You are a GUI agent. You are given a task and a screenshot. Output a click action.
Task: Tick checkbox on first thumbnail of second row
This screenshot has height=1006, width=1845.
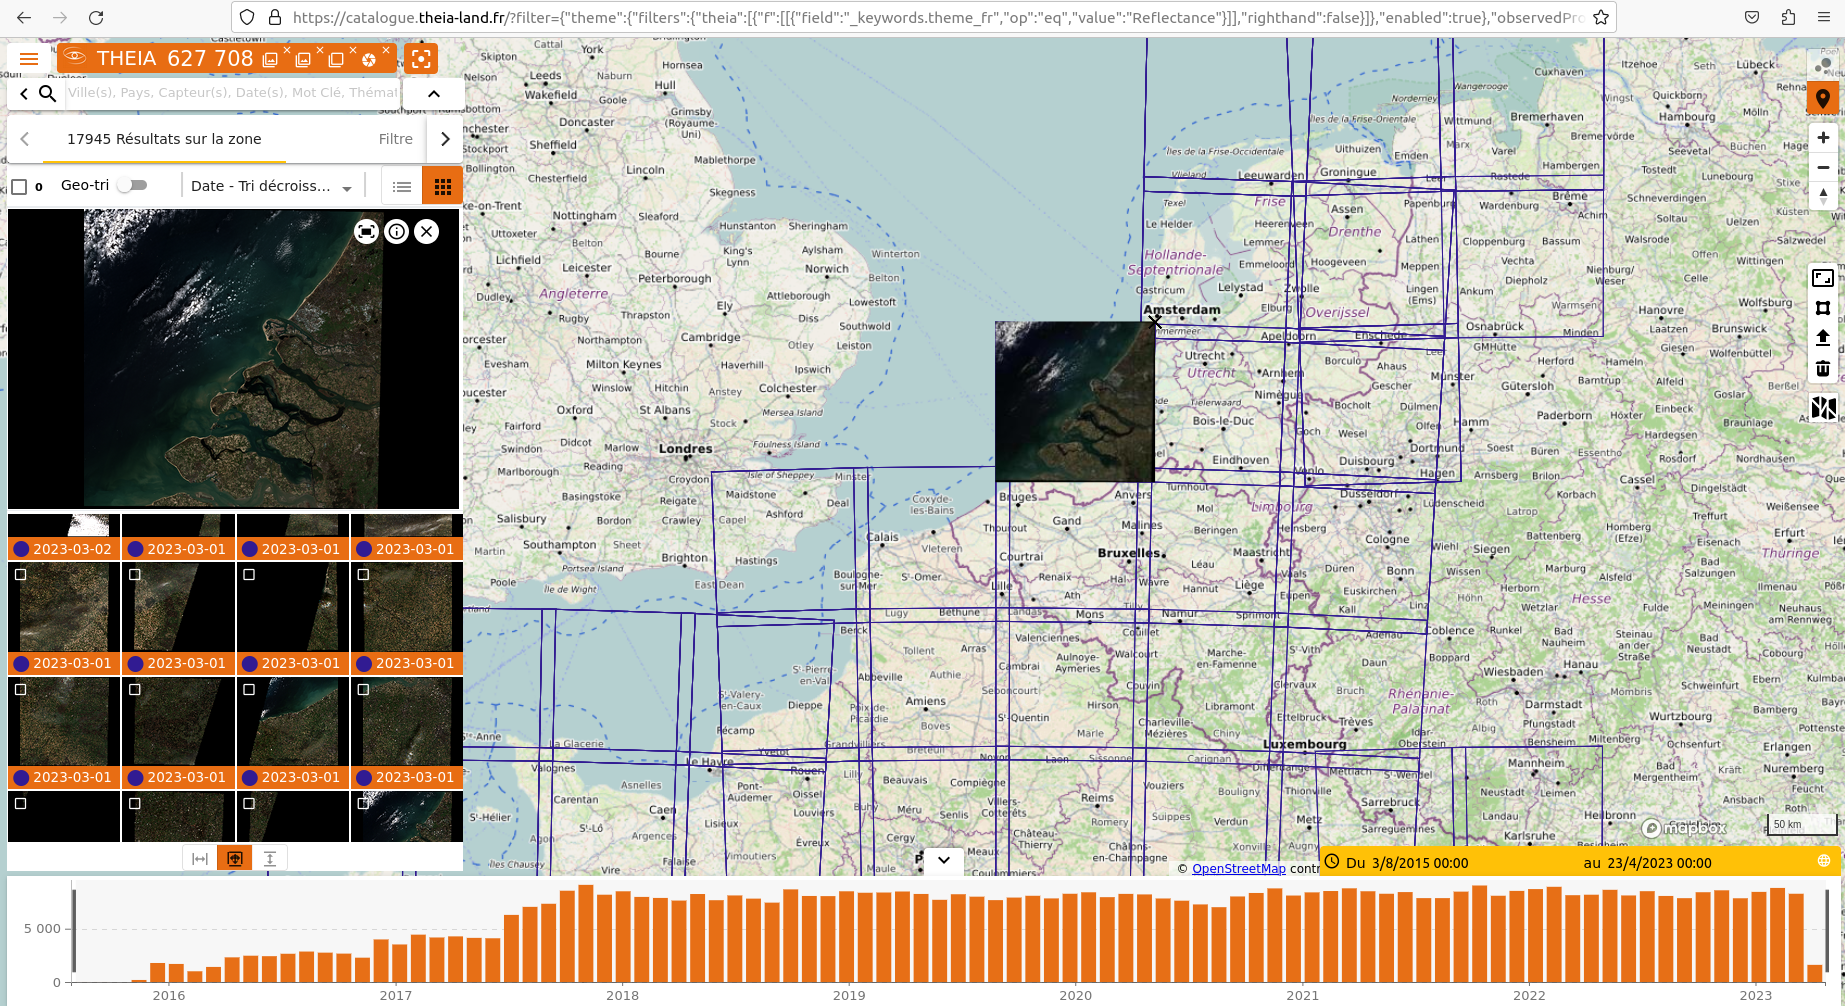(x=21, y=575)
